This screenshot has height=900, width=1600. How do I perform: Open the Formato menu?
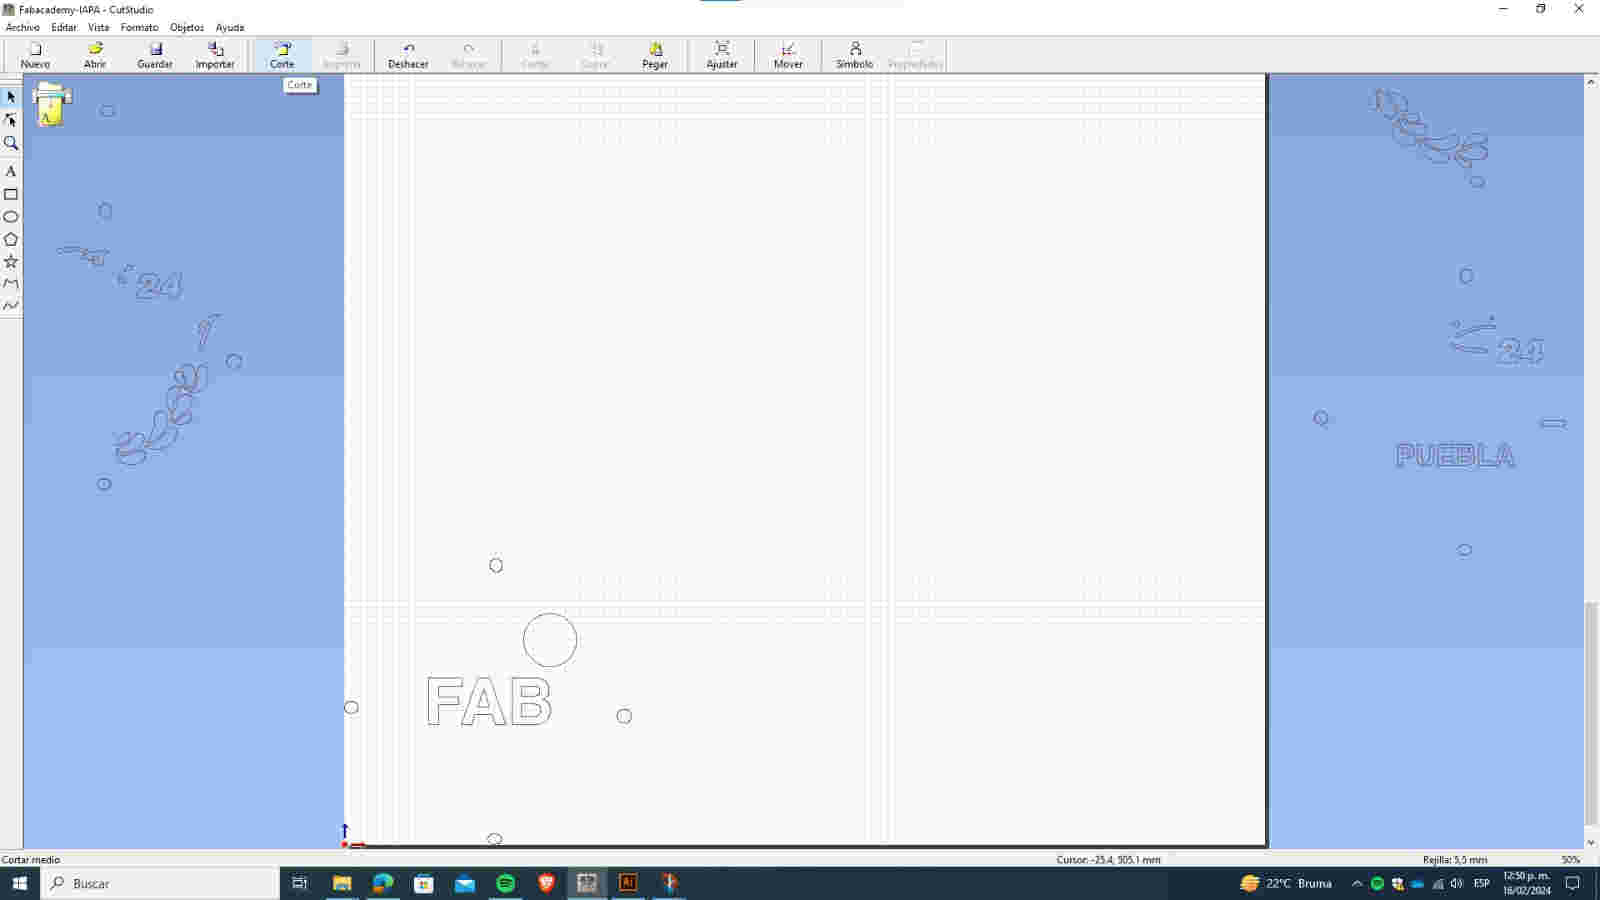pyautogui.click(x=139, y=27)
